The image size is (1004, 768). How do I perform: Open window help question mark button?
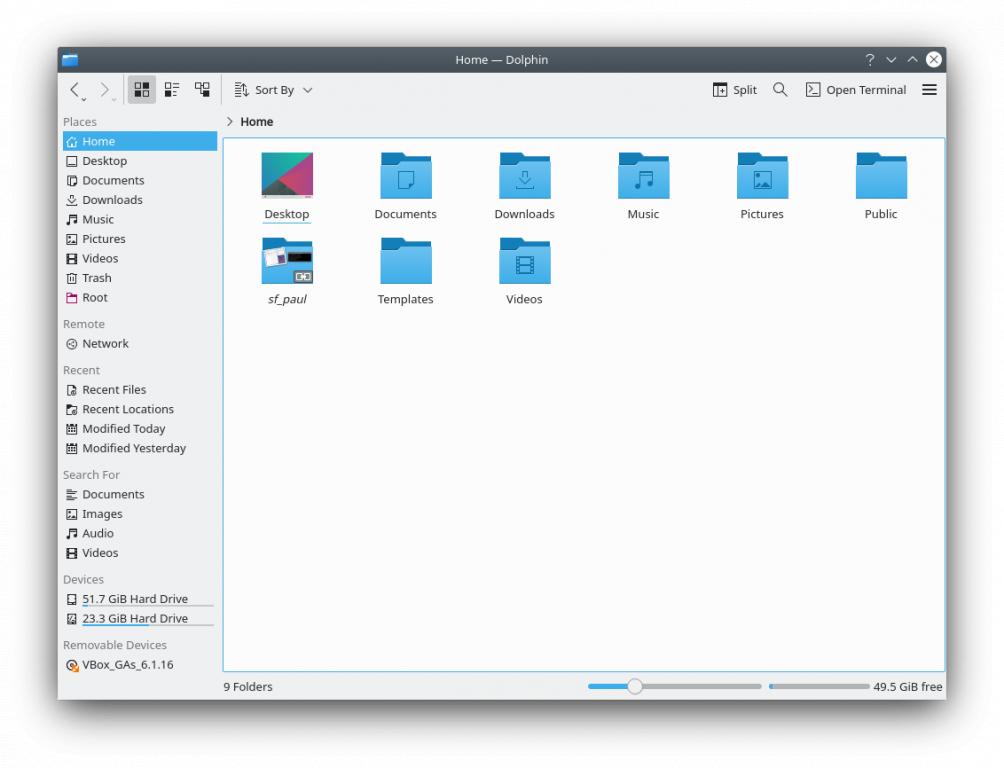point(870,60)
